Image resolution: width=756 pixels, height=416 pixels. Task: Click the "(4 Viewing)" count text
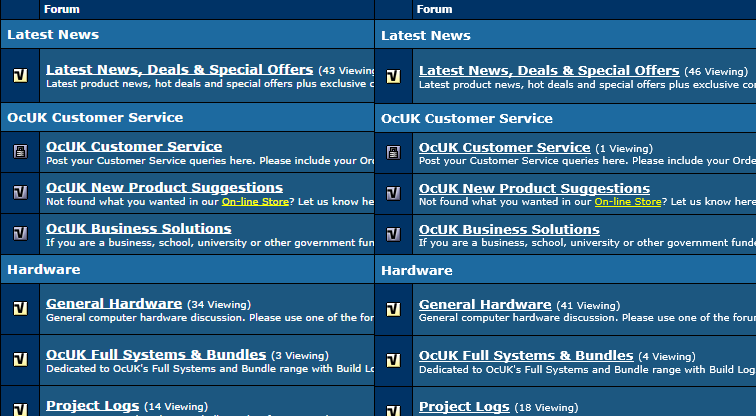pos(667,357)
